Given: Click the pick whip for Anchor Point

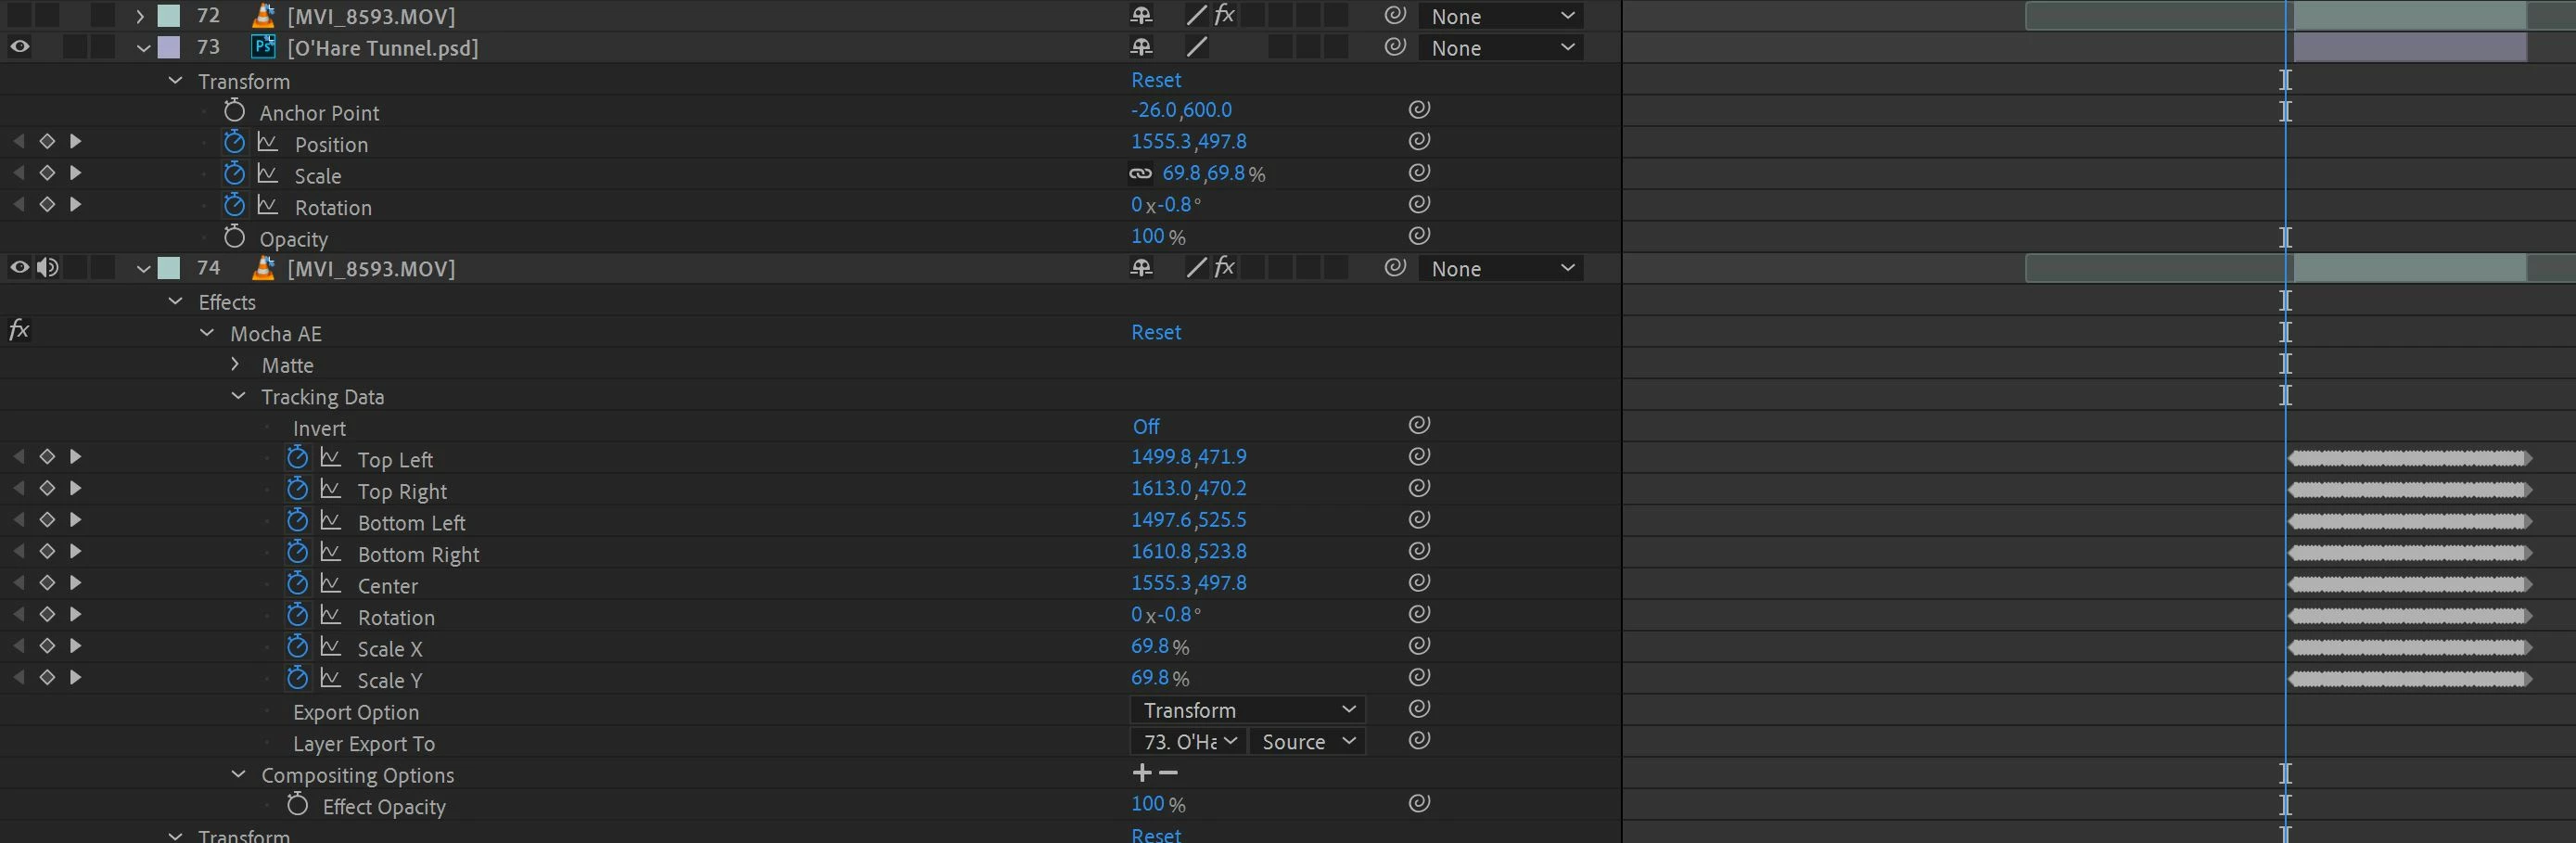Looking at the screenshot, I should (1419, 109).
